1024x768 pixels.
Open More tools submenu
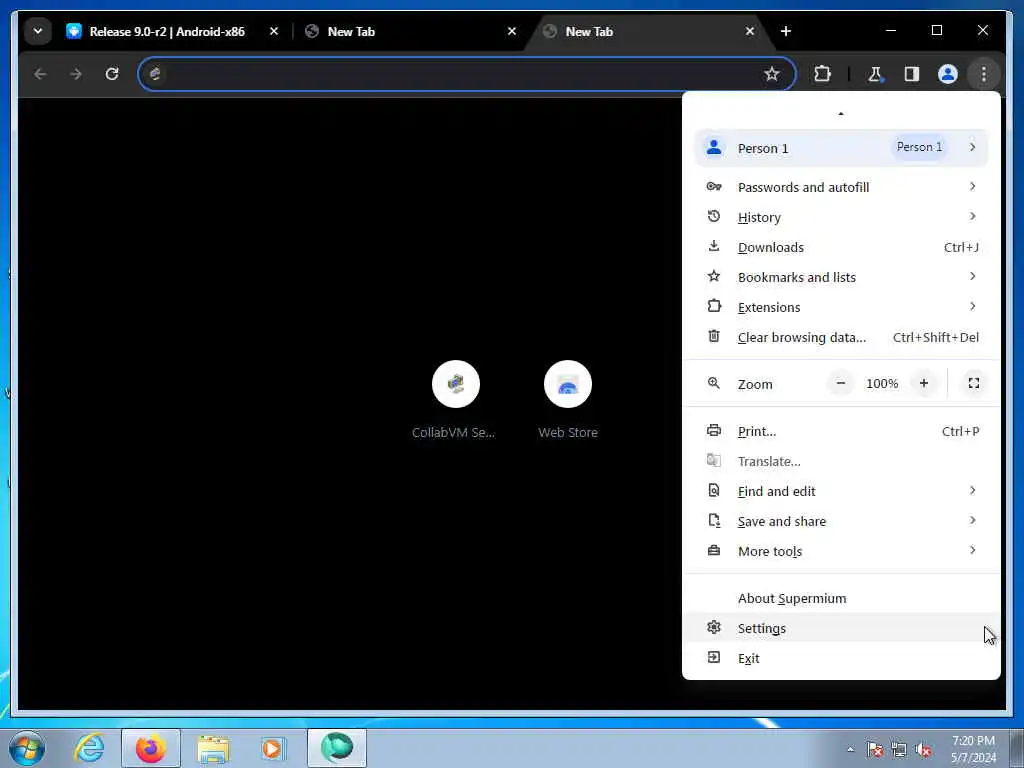pos(841,552)
